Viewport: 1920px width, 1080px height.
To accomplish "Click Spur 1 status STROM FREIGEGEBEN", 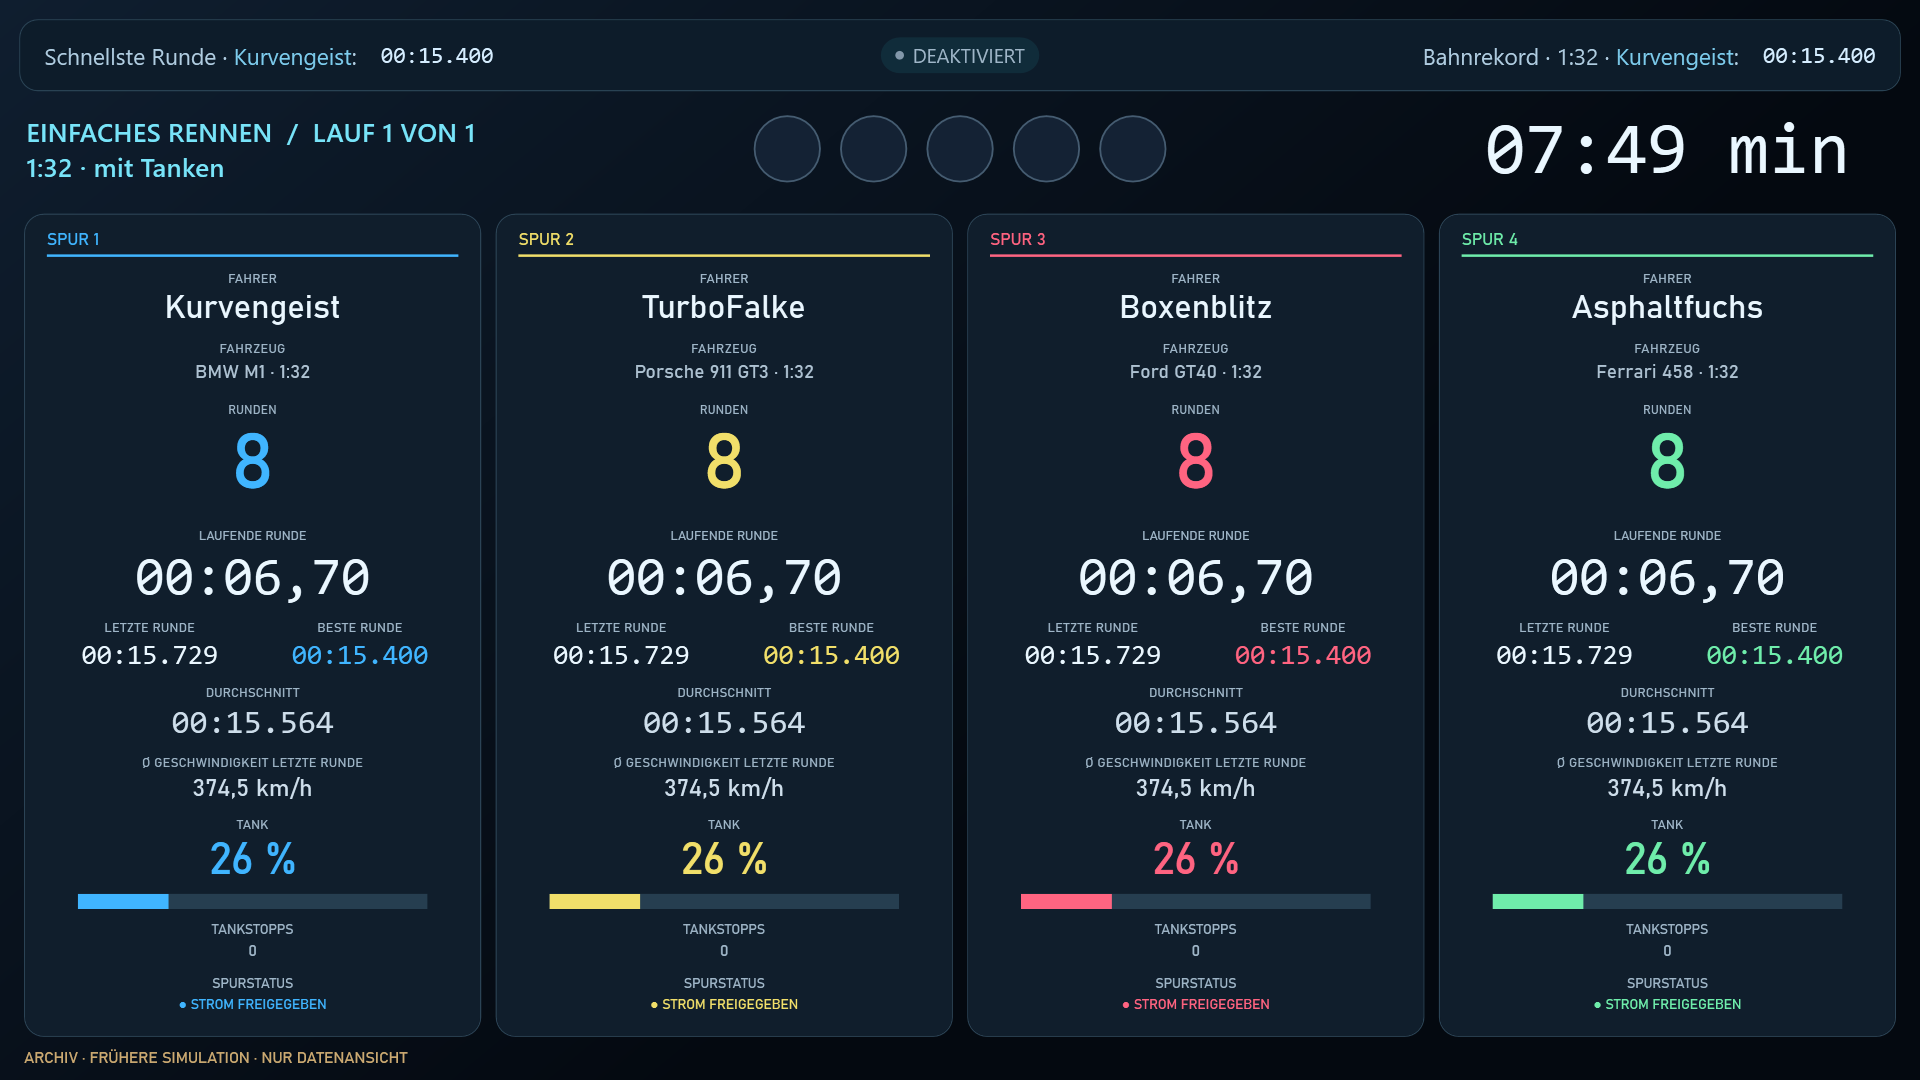I will click(x=252, y=1004).
